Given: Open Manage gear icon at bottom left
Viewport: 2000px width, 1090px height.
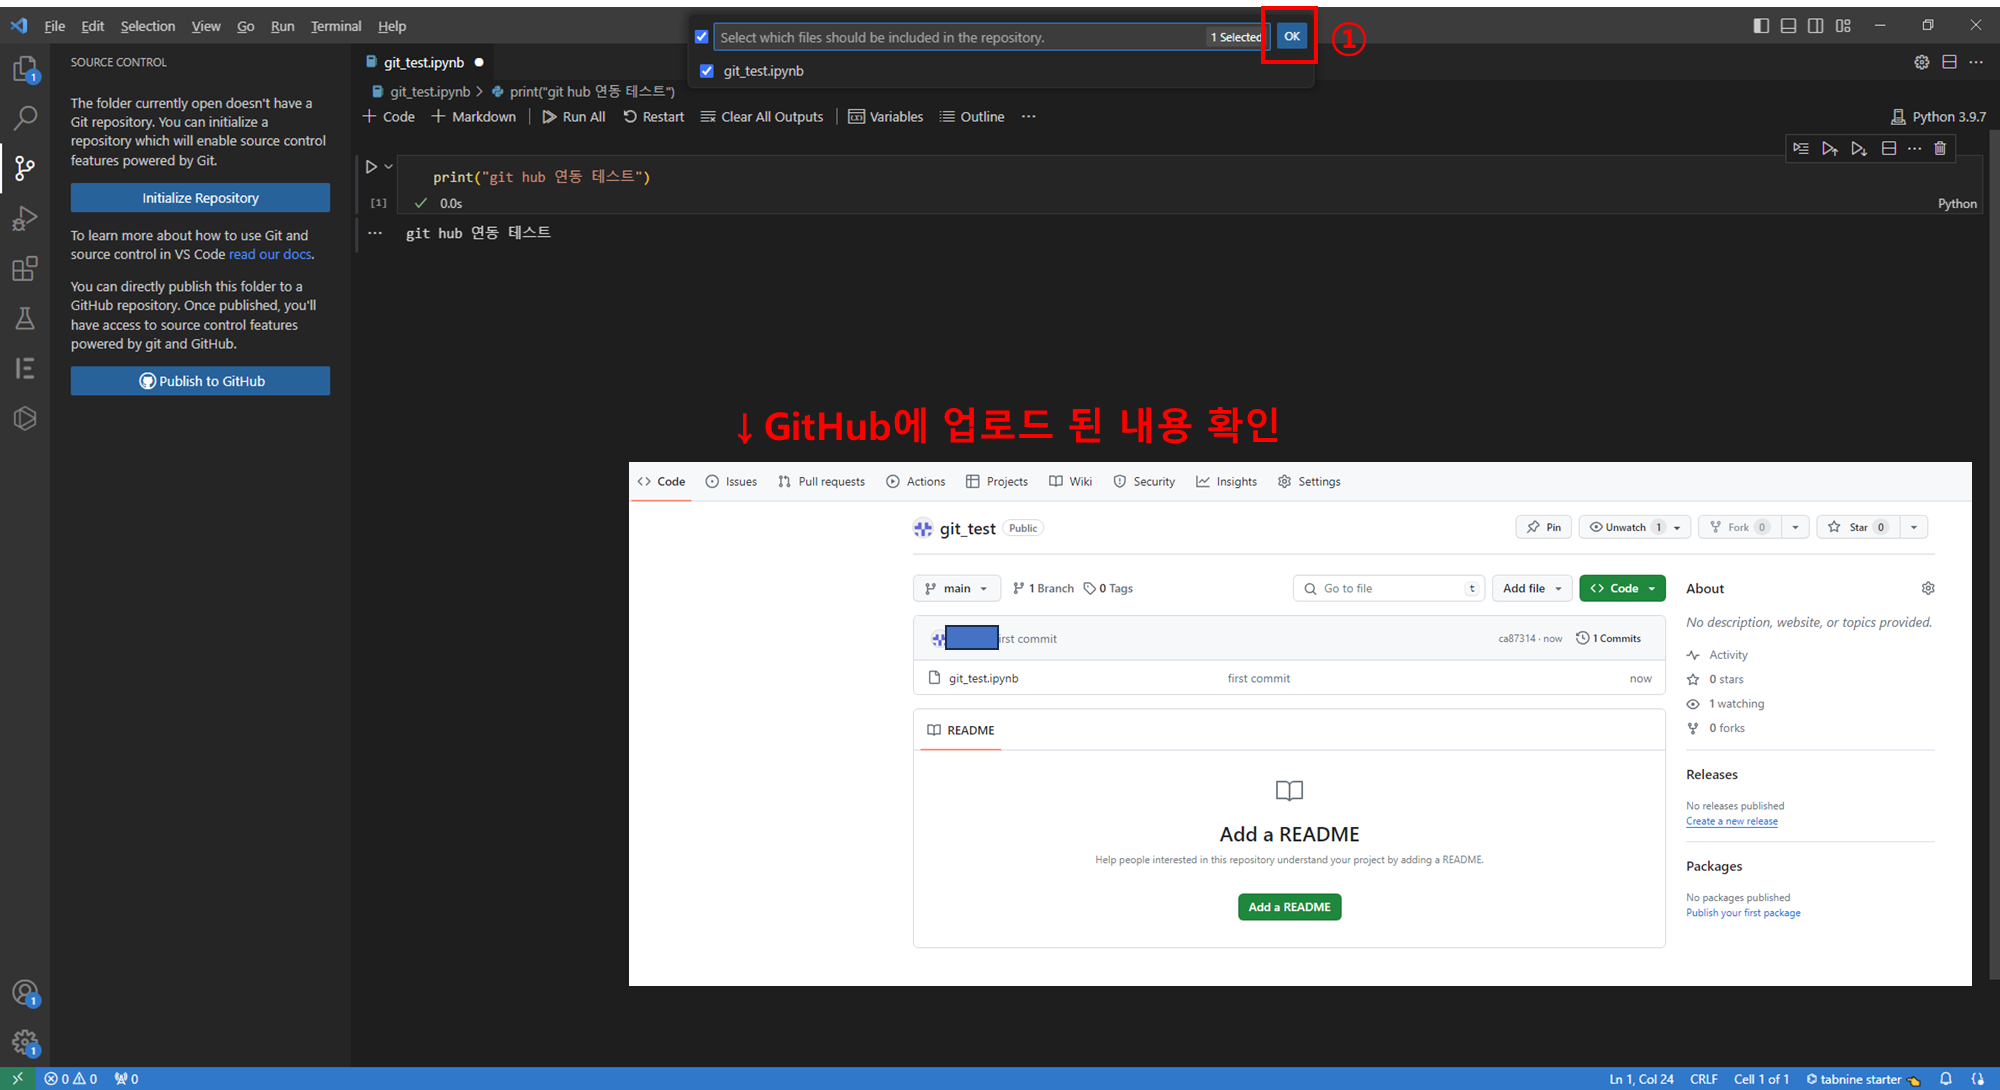Looking at the screenshot, I should coord(25,1042).
